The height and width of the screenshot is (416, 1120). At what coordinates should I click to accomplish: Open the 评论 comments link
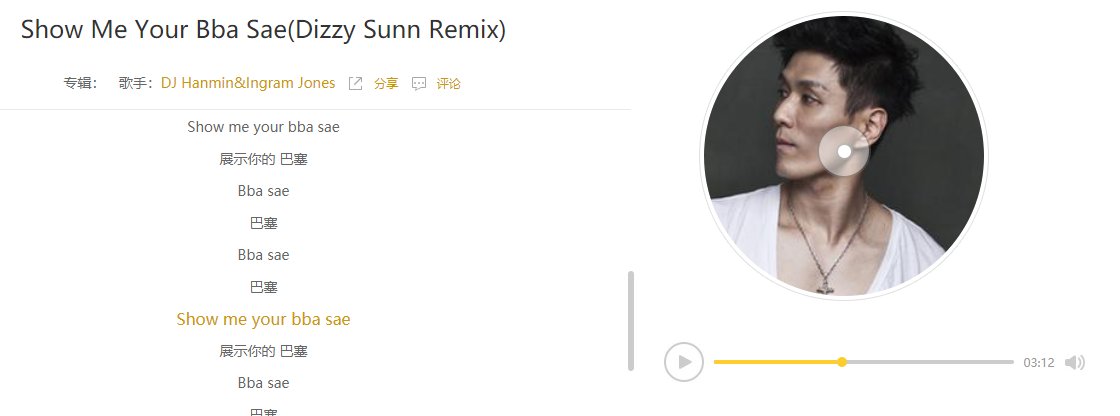tap(449, 84)
